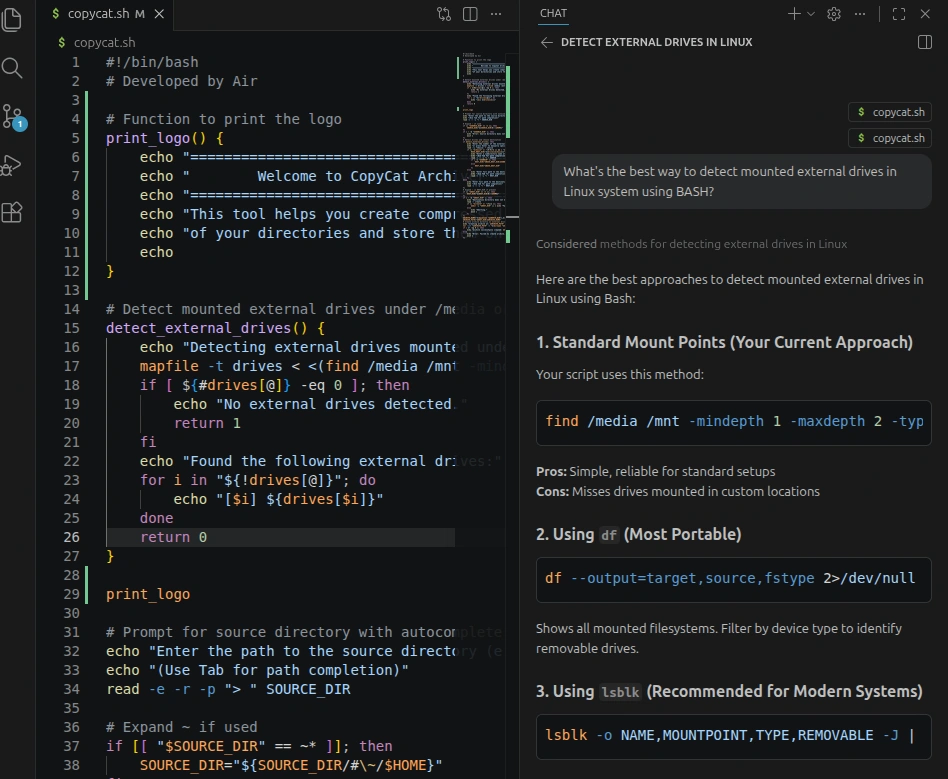
Task: Expand the 'Considered methods' thinking line
Action: tap(691, 244)
